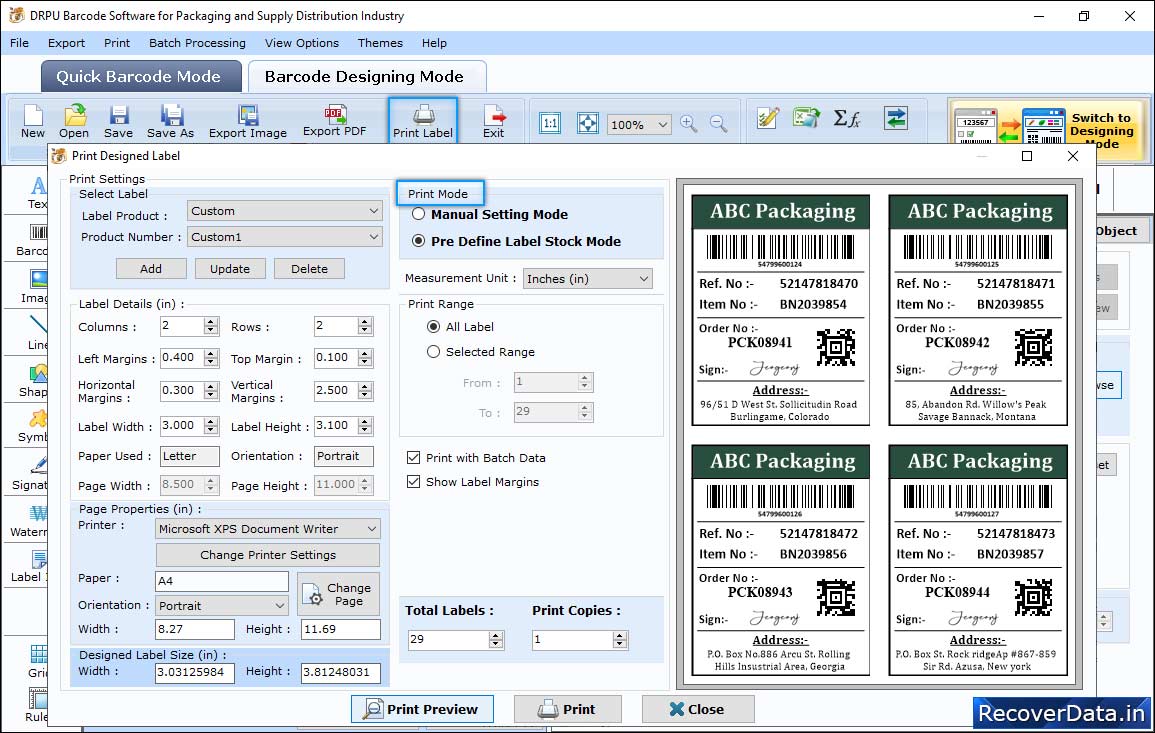
Task: Select the Signature tool in left sidebar
Action: pyautogui.click(x=31, y=475)
